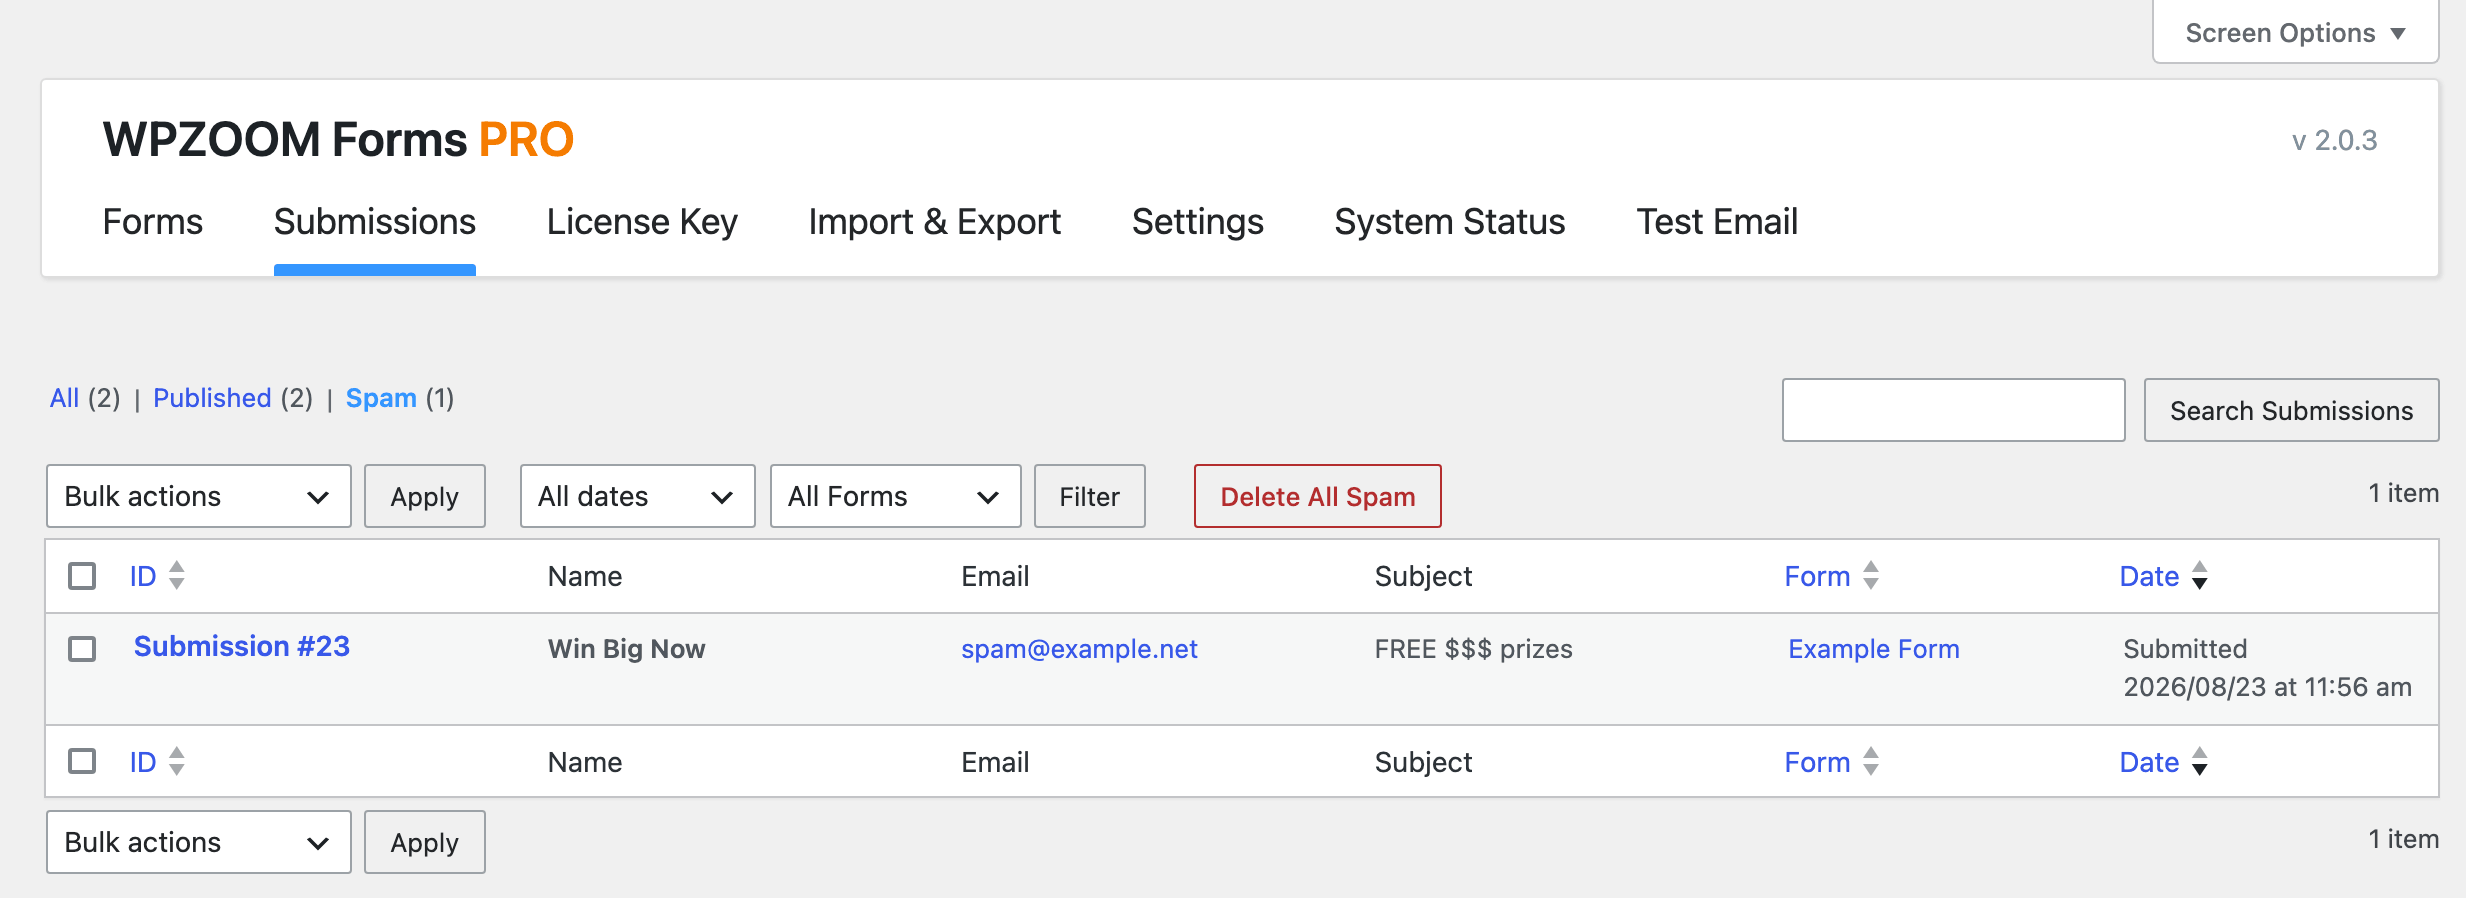Screen dimensions: 2466x898
Task: Click the v 2.0.3 version label
Action: click(x=2334, y=140)
